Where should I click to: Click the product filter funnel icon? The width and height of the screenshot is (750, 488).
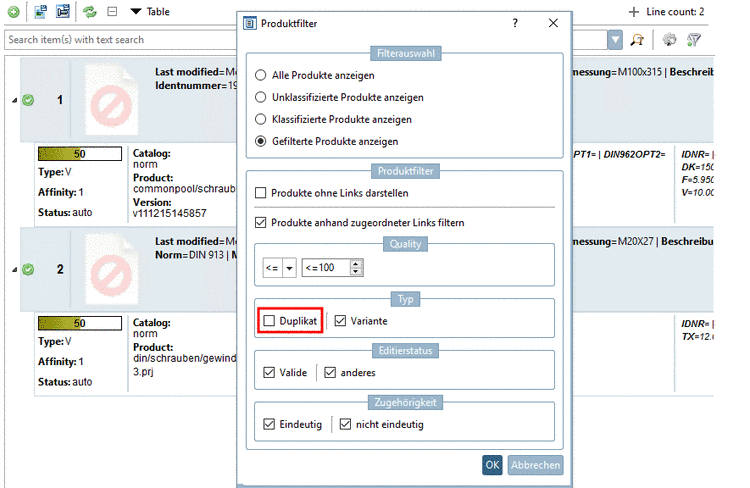pos(693,40)
